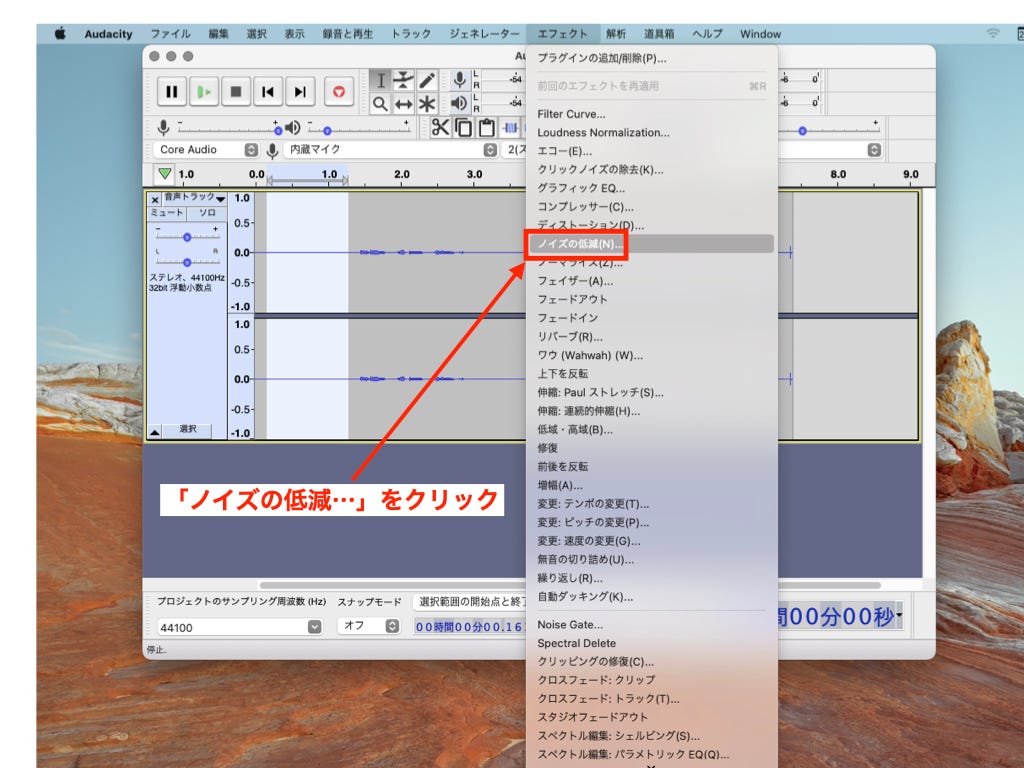Select the Multi-tool asterisk icon
The width and height of the screenshot is (1024, 768).
[x=427, y=104]
